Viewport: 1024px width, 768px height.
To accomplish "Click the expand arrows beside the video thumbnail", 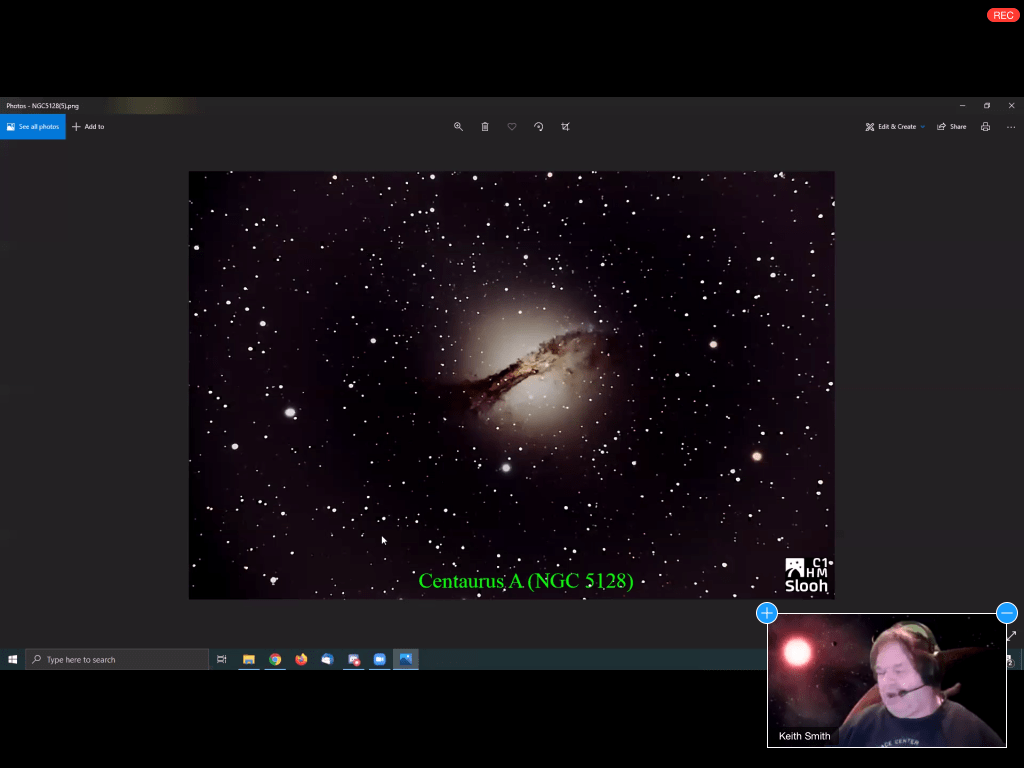I will click(x=1012, y=636).
